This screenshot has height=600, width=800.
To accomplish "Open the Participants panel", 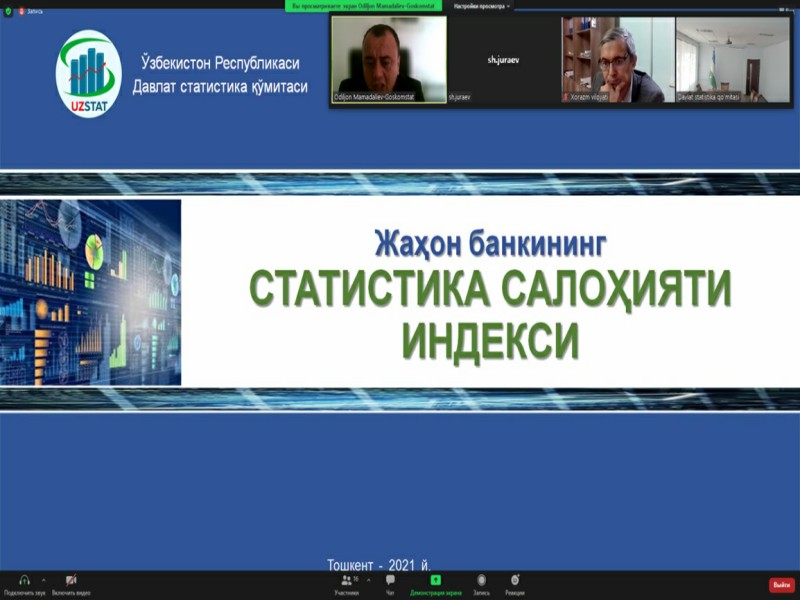I will pos(347,581).
